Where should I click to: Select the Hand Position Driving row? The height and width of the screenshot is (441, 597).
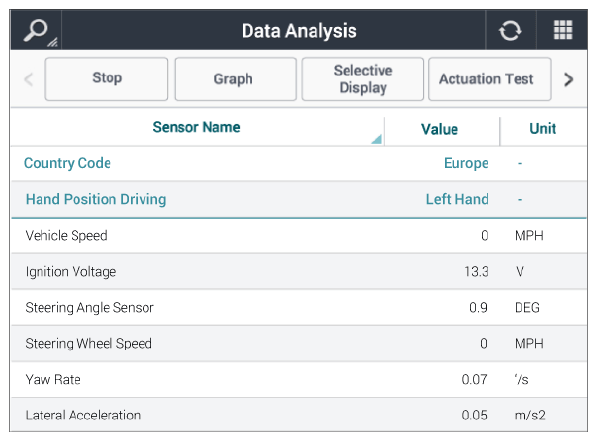click(299, 200)
